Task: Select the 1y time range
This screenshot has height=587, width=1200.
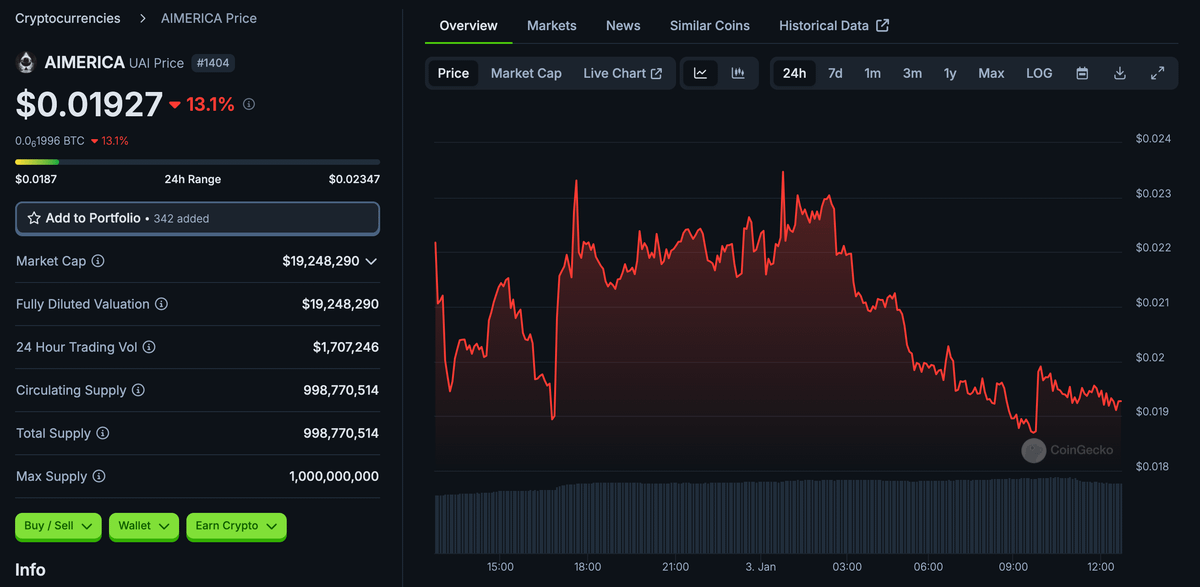Action: pos(950,73)
